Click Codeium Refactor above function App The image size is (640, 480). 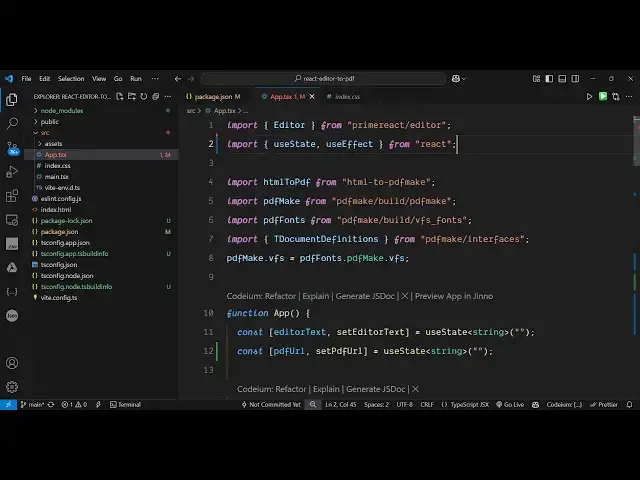click(261, 296)
